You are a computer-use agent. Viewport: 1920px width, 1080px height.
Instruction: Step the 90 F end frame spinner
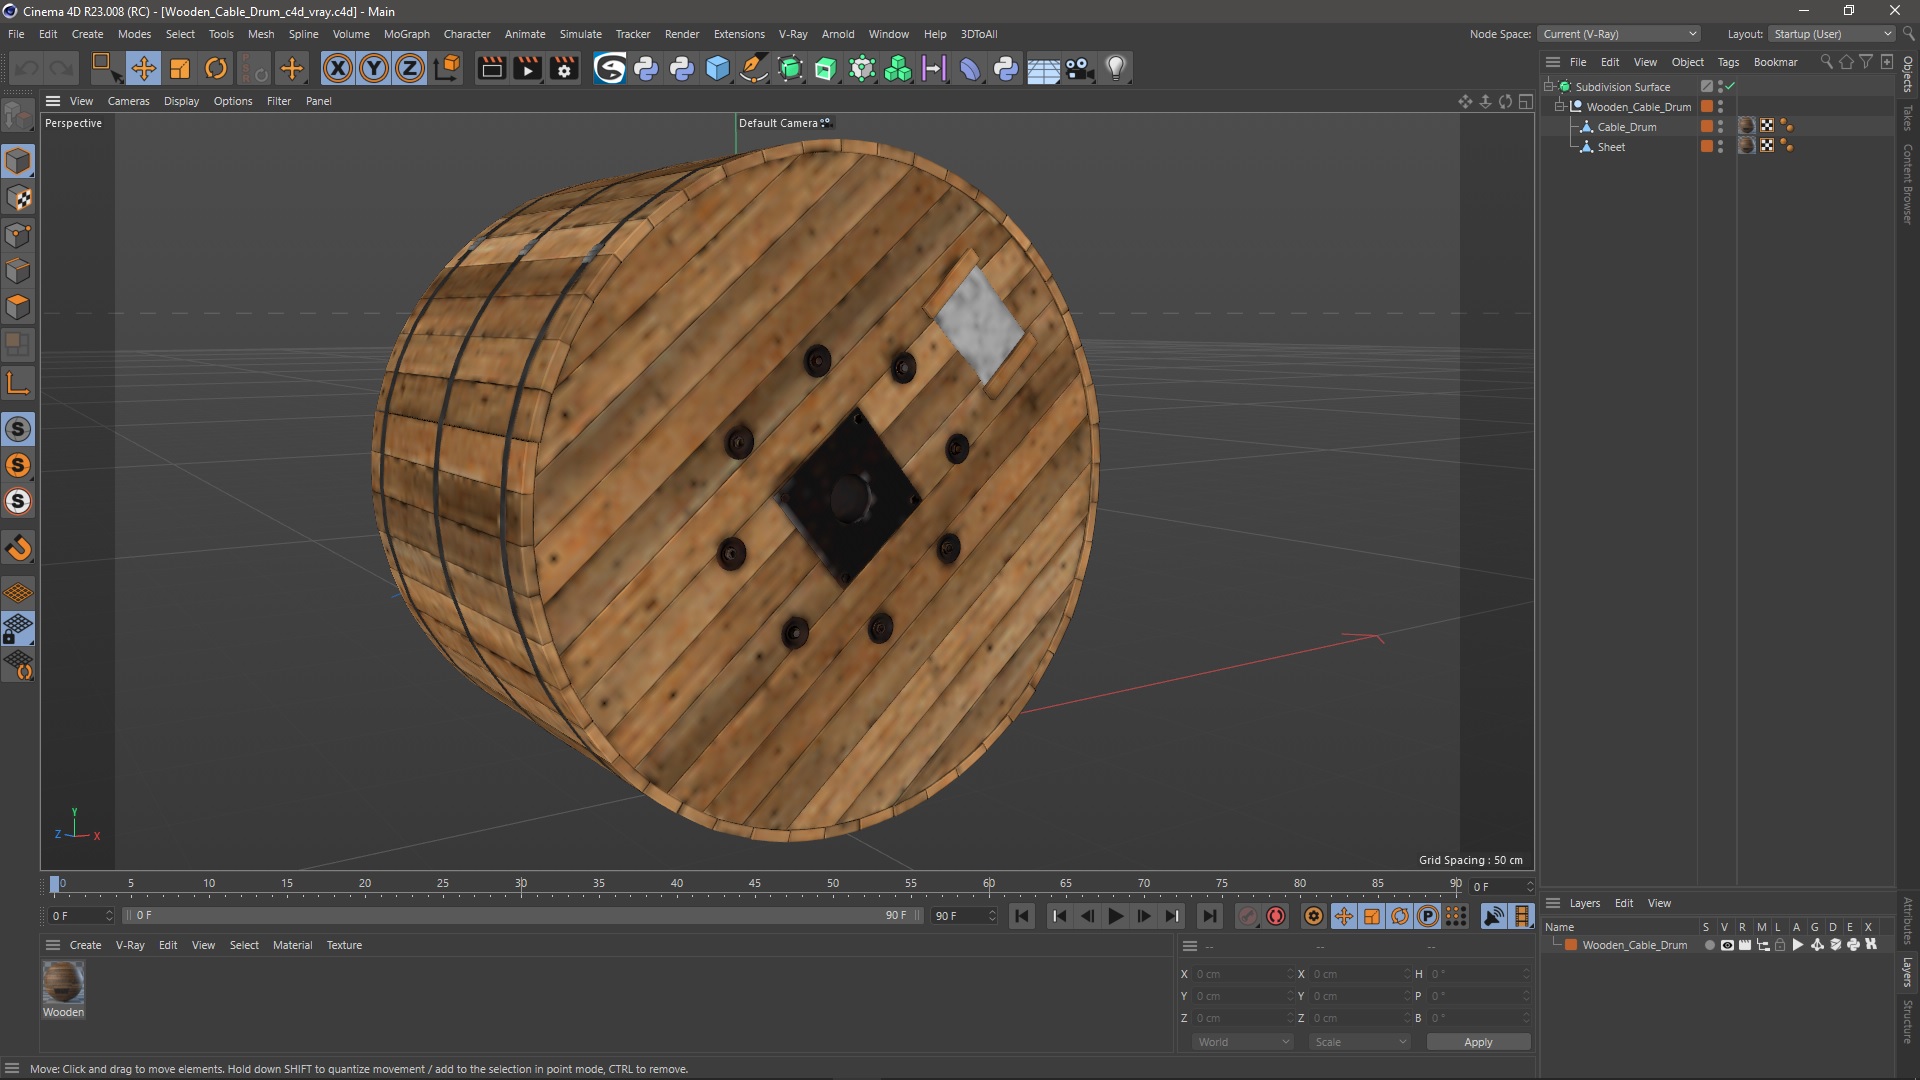(992, 916)
